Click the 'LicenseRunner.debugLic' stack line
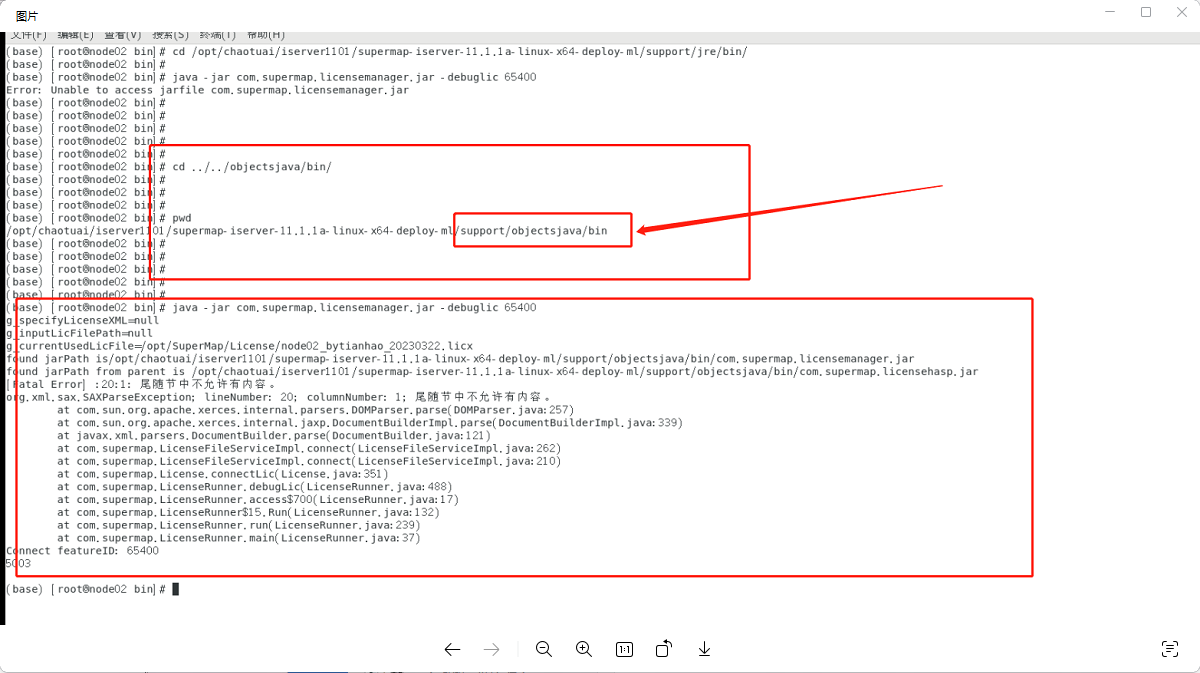The height and width of the screenshot is (673, 1200). tap(254, 487)
